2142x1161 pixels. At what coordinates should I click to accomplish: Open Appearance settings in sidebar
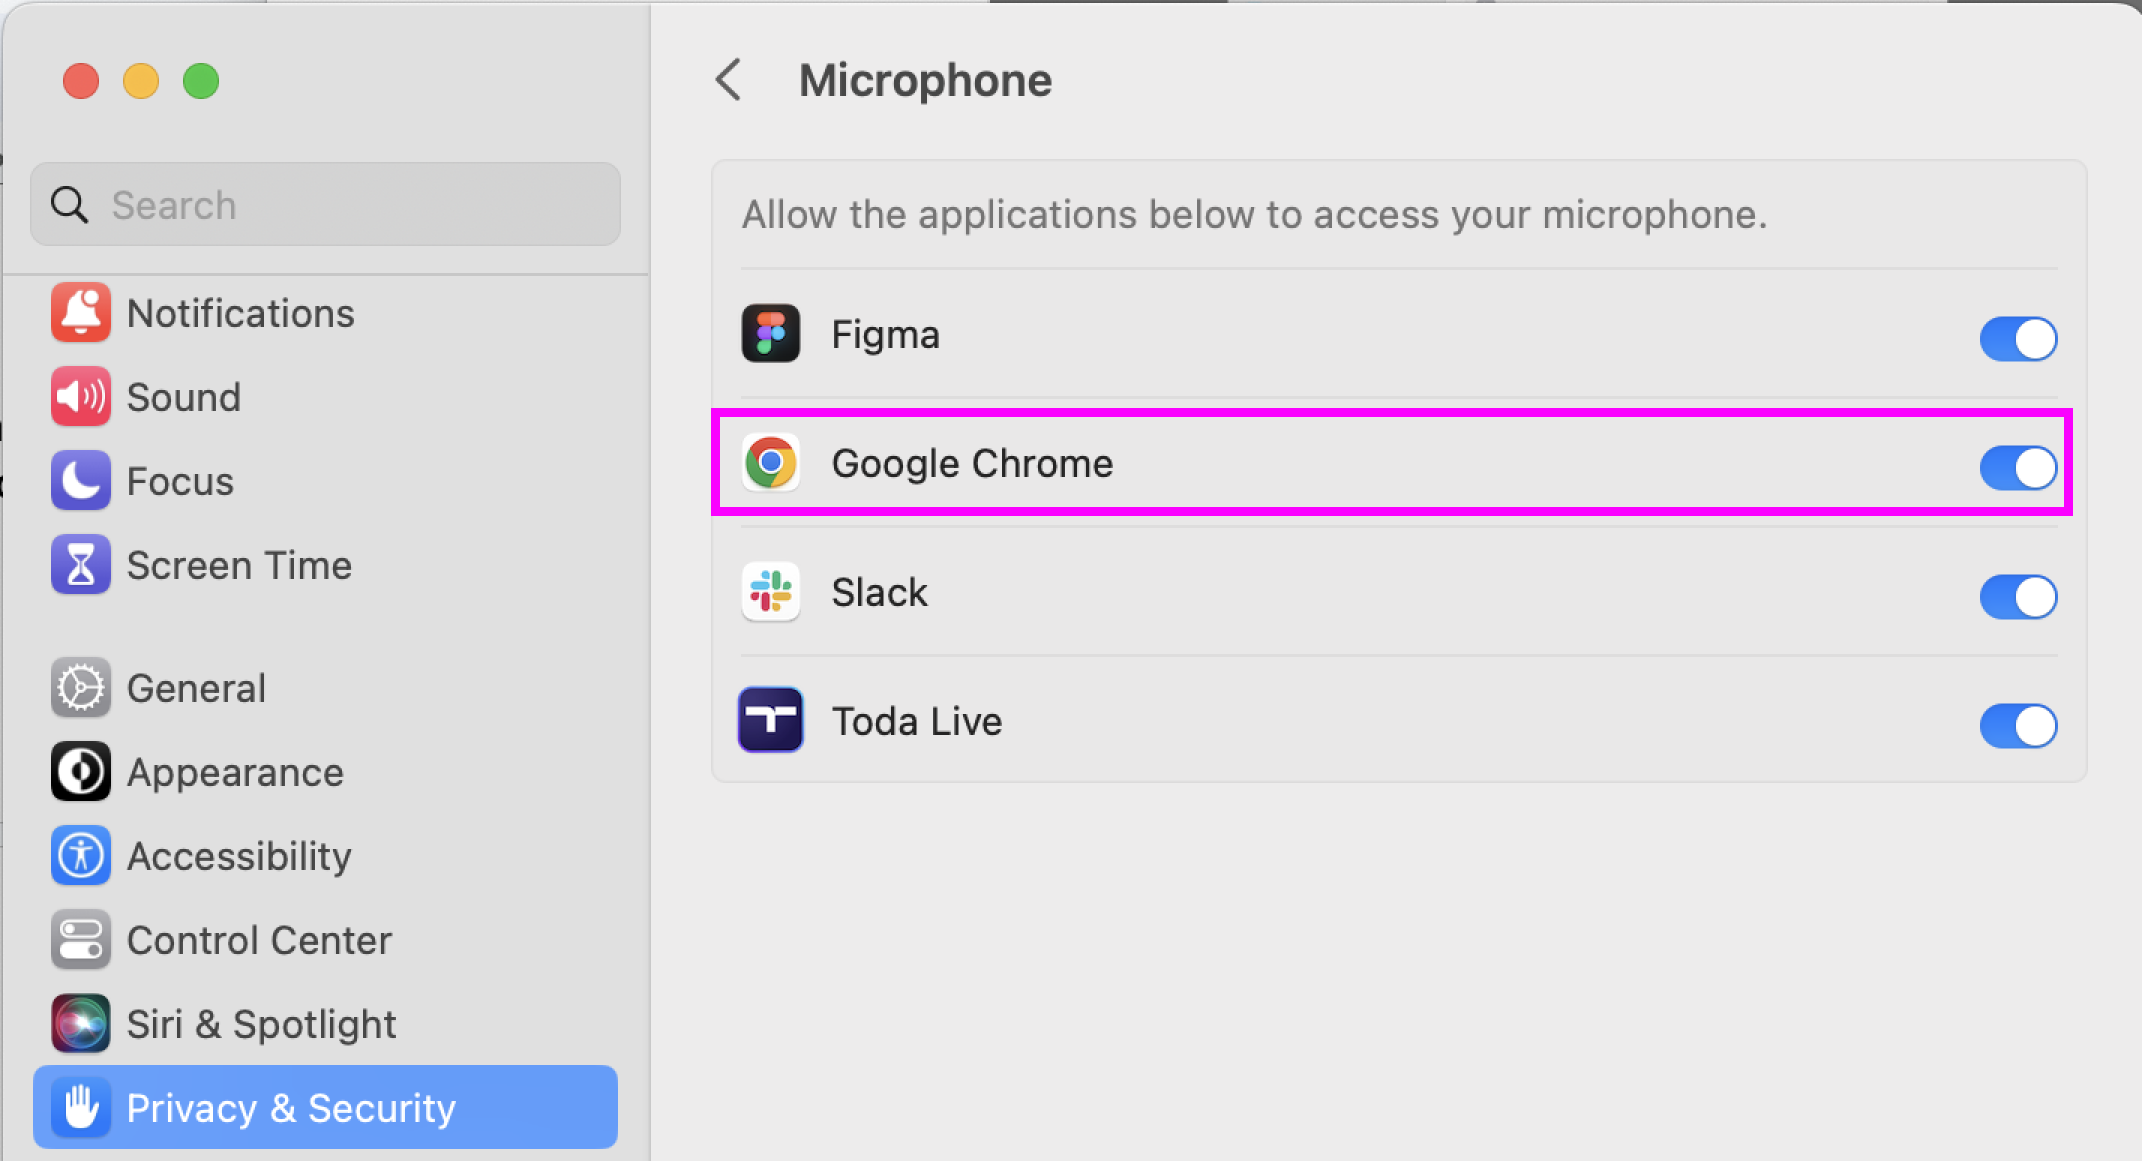coord(234,772)
